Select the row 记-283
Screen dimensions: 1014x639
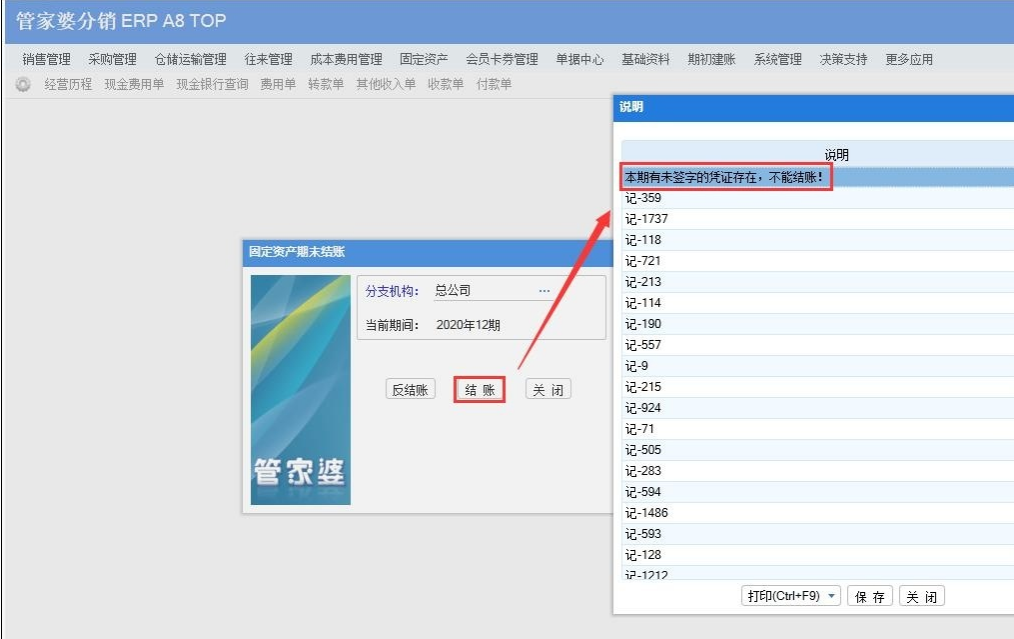click(x=817, y=471)
